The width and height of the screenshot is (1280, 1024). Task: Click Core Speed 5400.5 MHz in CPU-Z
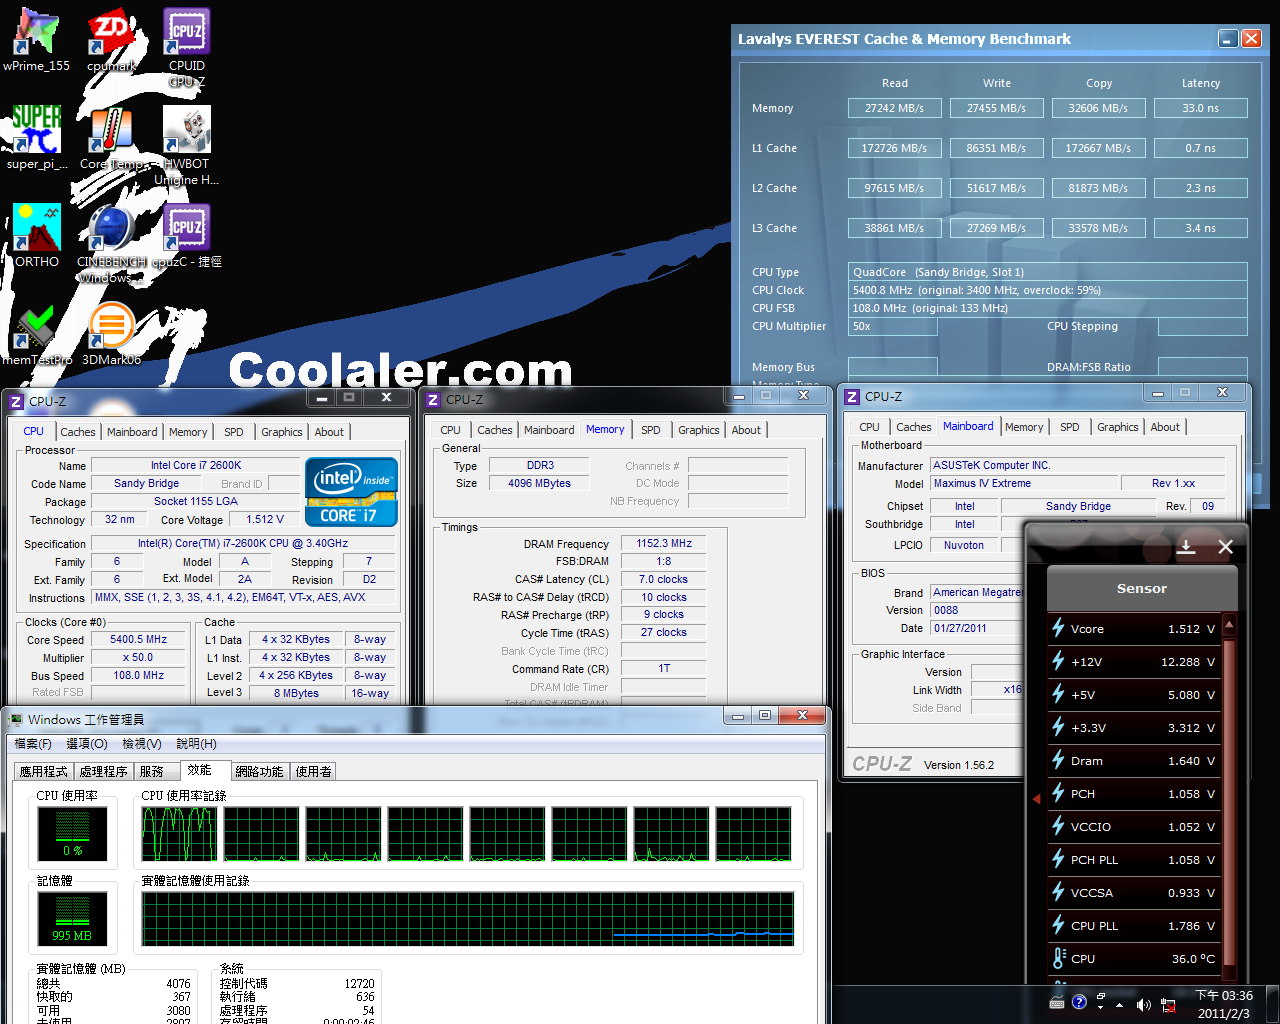click(139, 640)
